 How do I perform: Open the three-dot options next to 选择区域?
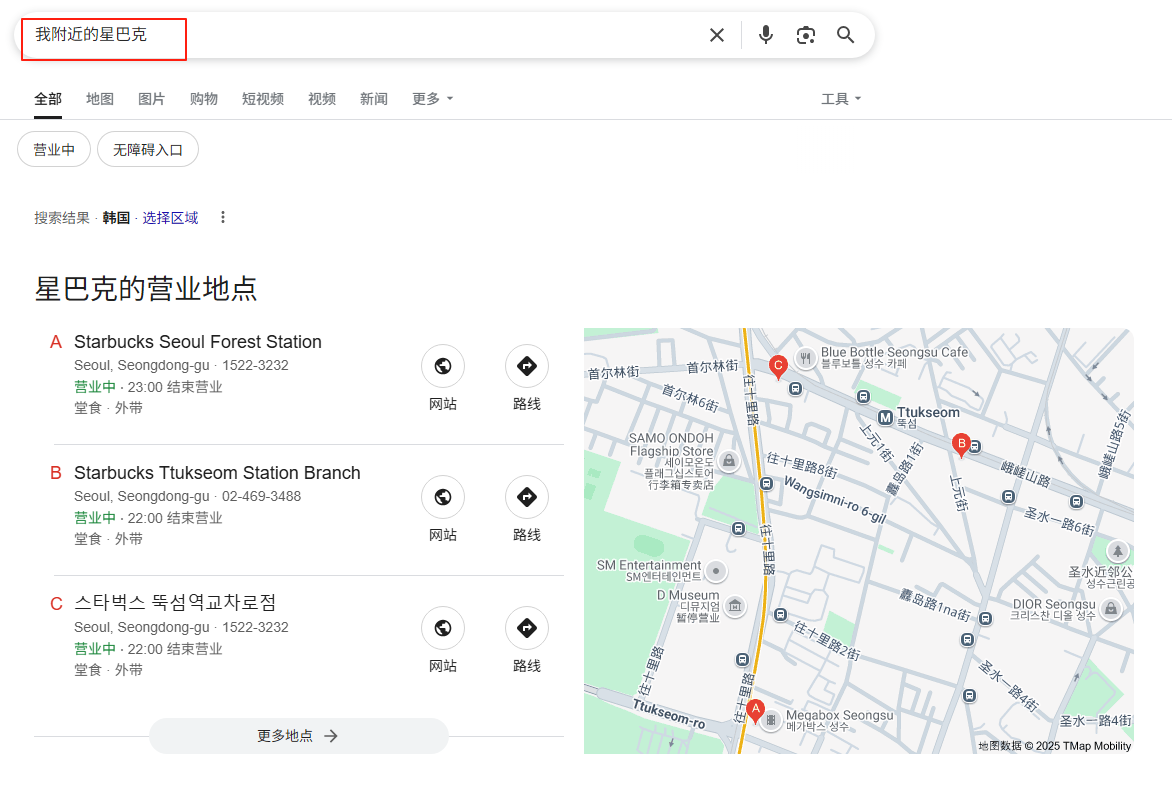coord(222,217)
